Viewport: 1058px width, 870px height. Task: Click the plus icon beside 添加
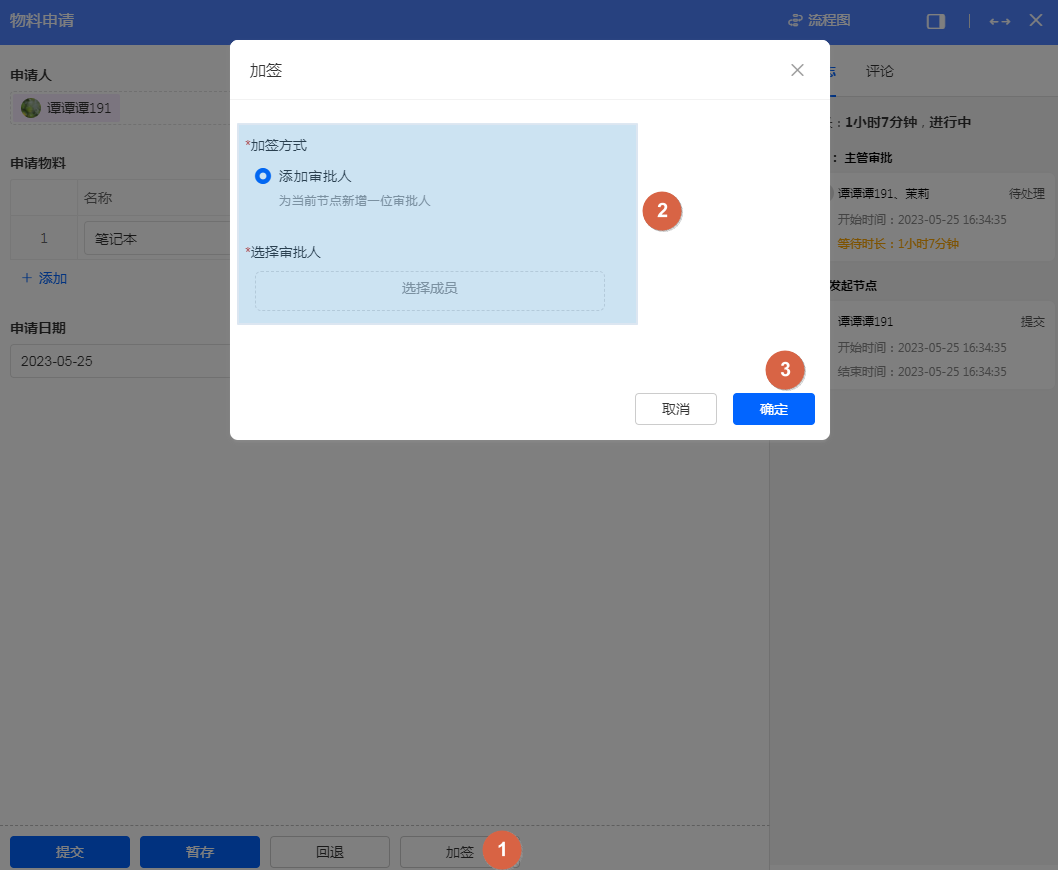27,278
